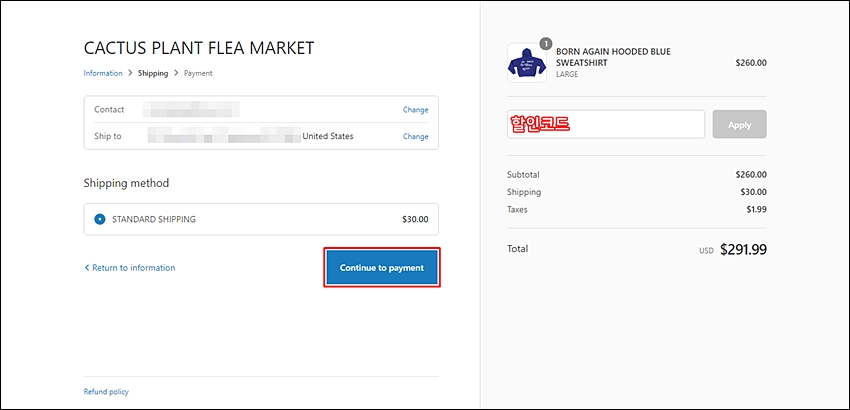The height and width of the screenshot is (410, 850).
Task: Change the Ship to address
Action: (x=415, y=137)
